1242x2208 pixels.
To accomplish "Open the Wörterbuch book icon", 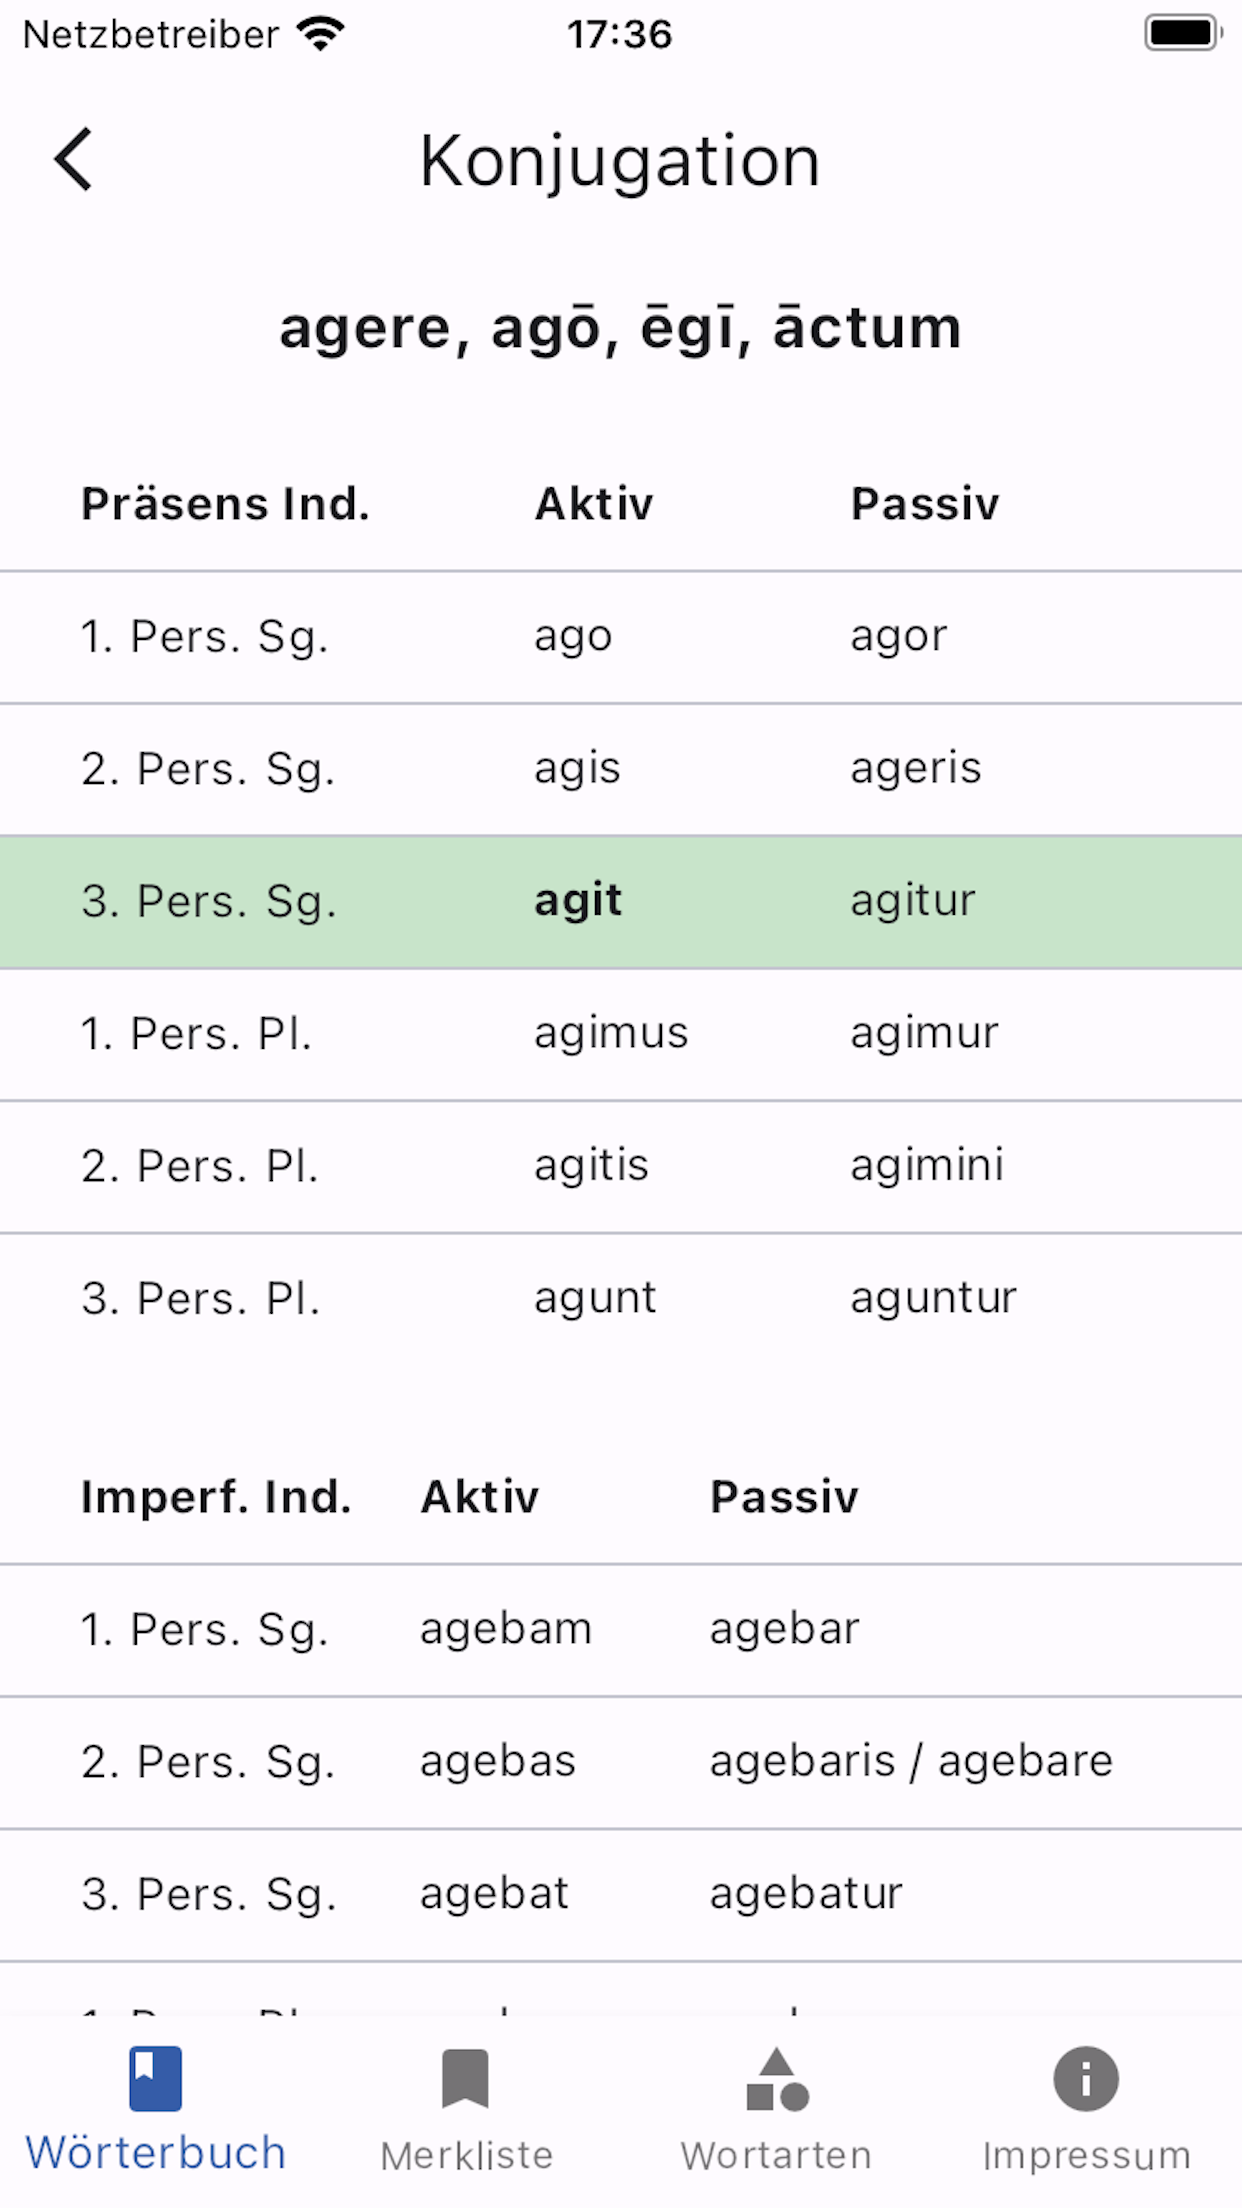I will (155, 2079).
